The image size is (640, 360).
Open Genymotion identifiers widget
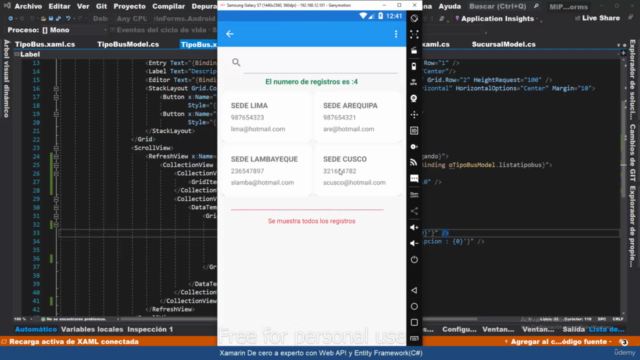point(414,131)
